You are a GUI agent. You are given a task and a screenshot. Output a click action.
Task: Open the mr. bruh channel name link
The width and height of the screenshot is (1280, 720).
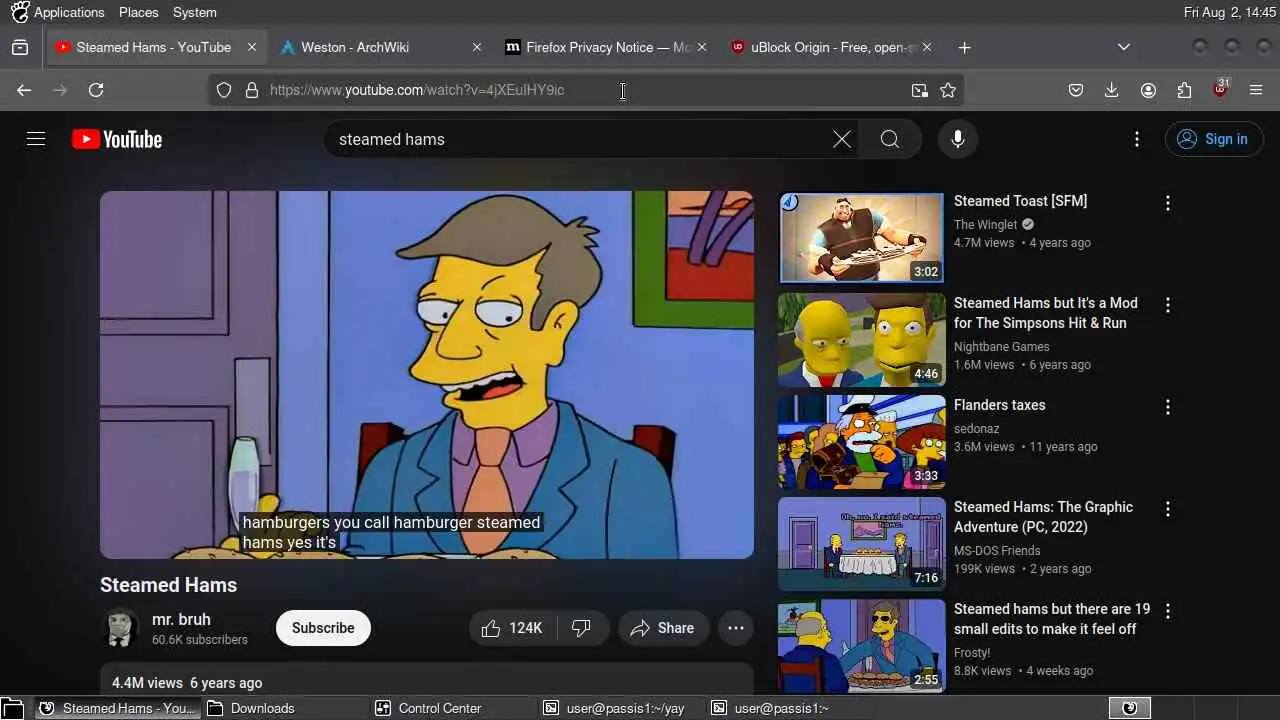point(181,619)
